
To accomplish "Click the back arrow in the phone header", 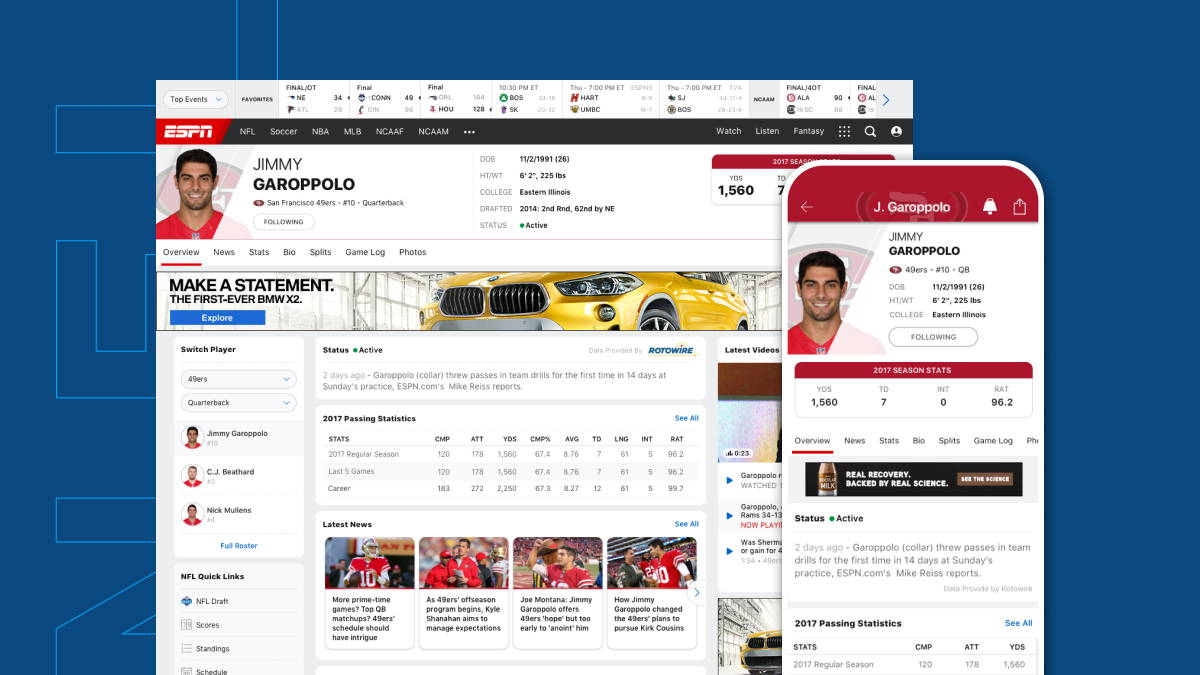I will tap(807, 207).
